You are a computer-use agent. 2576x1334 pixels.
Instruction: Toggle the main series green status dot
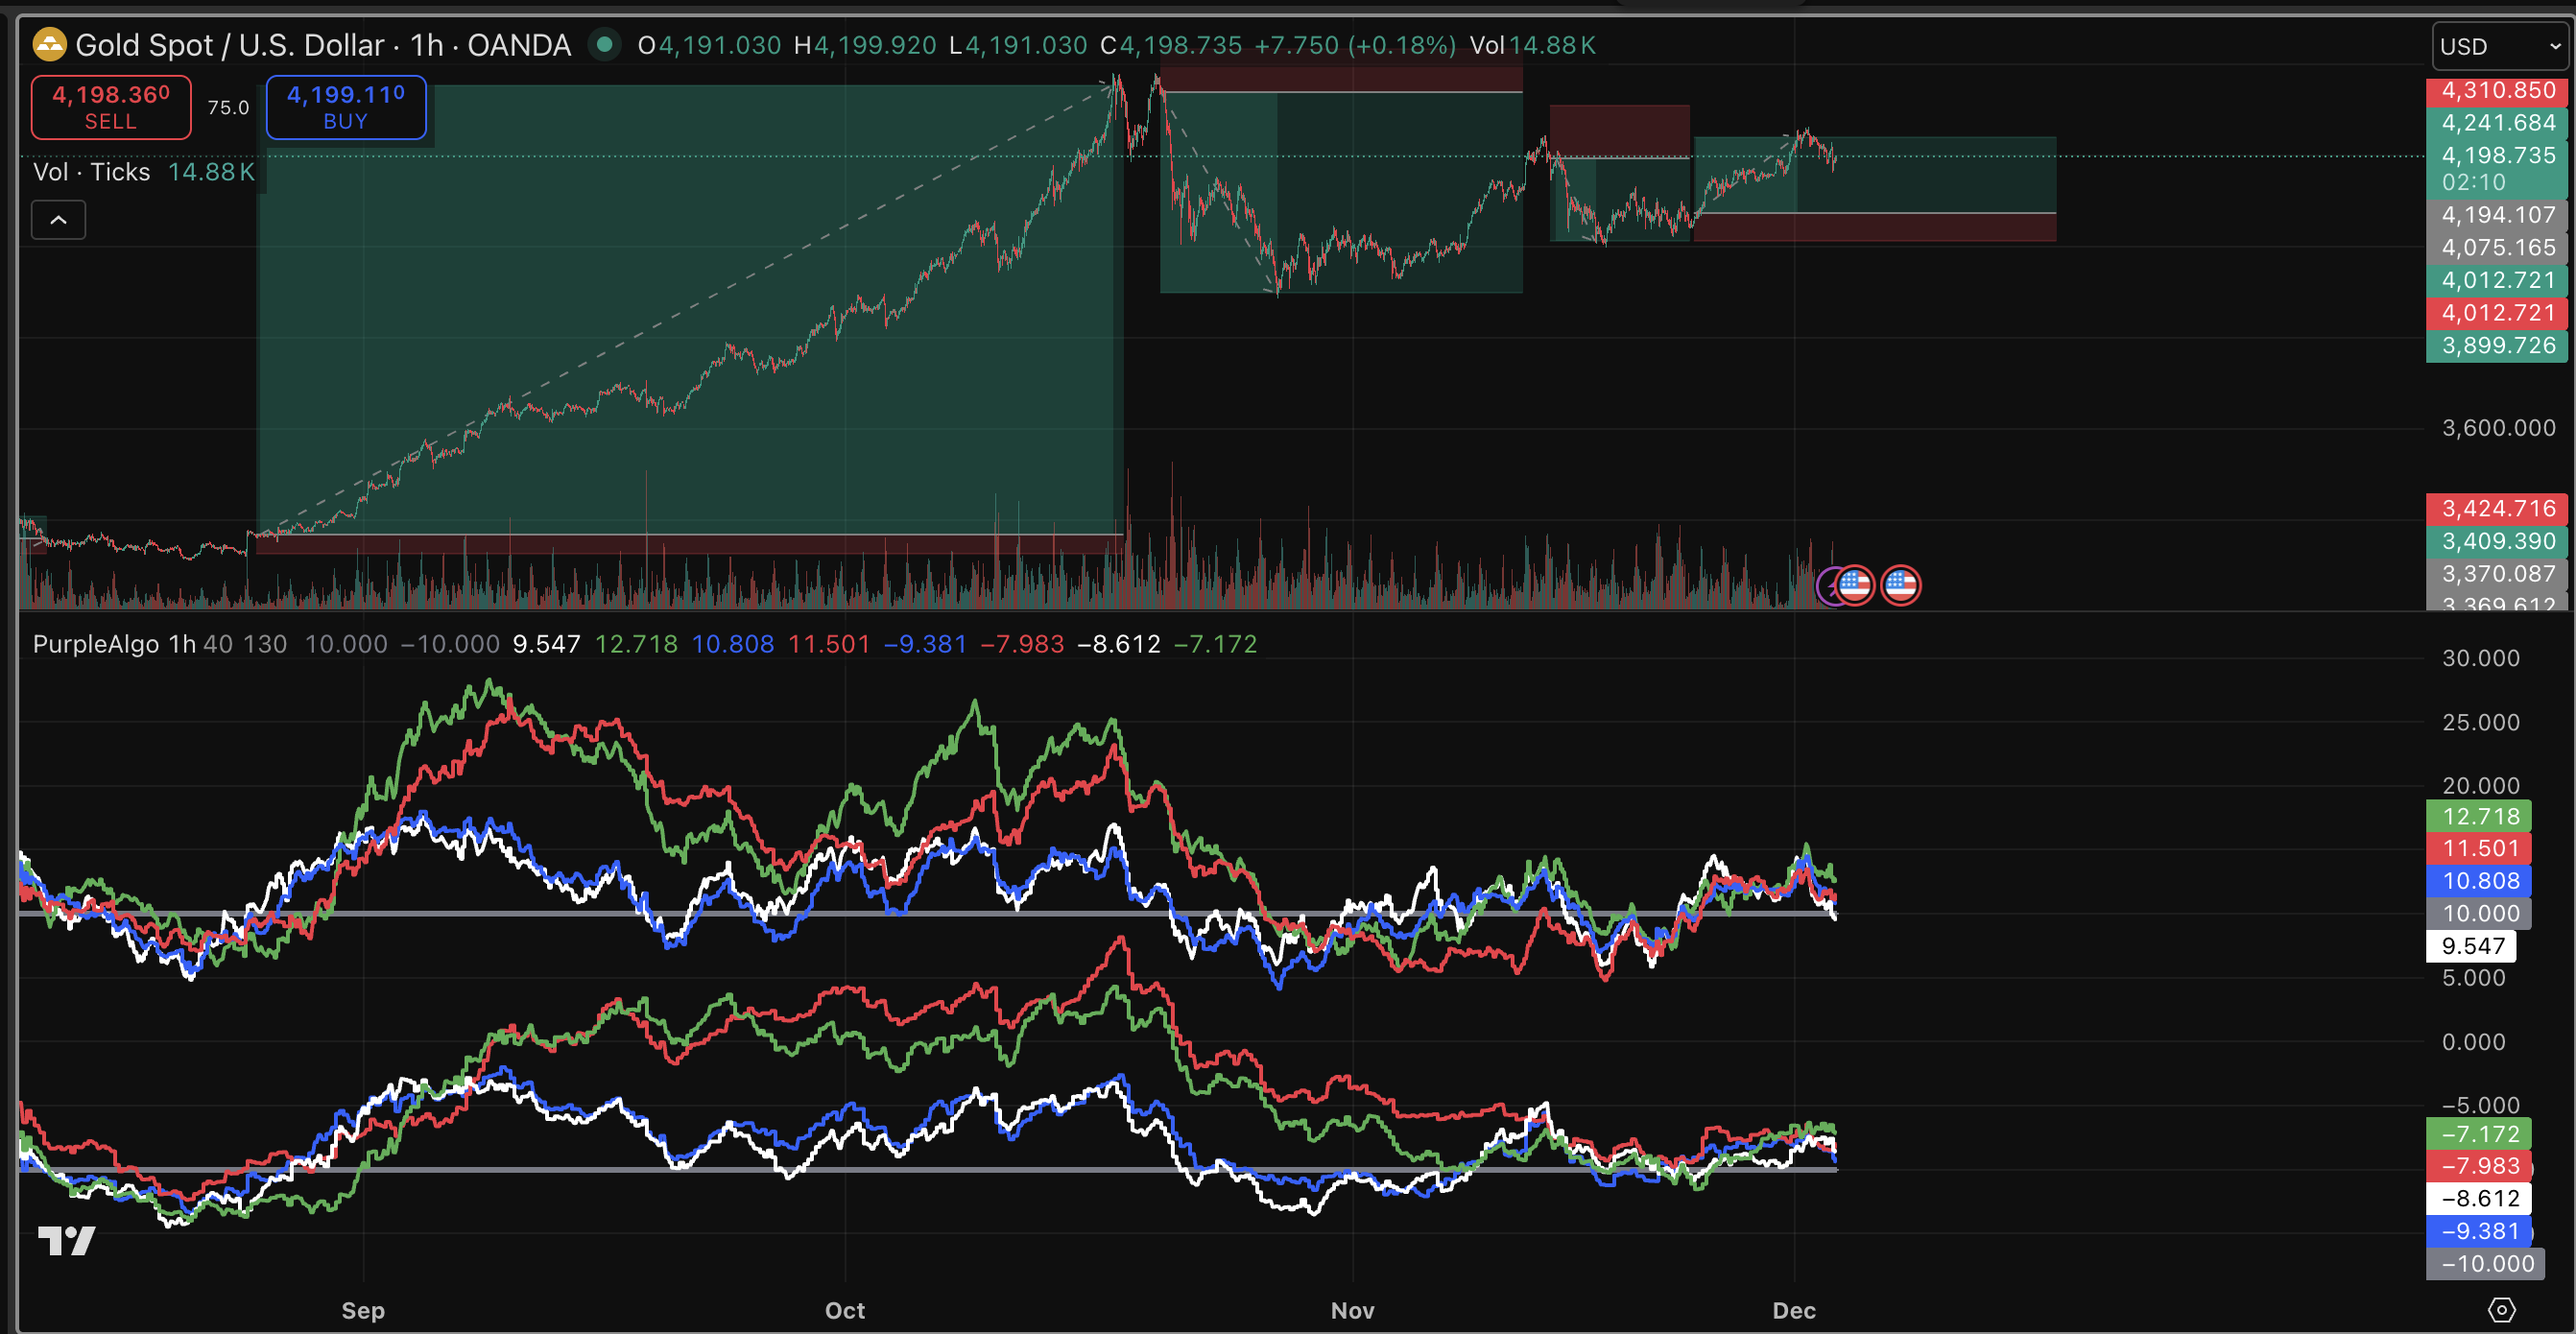tap(605, 45)
